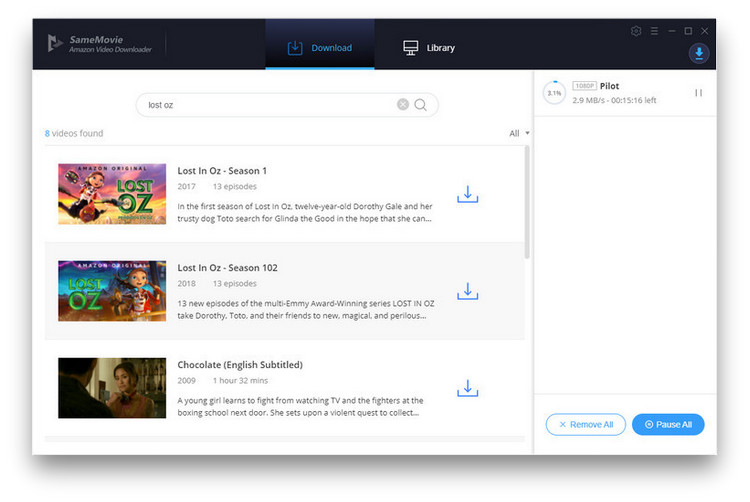
Task: Expand the All filter dropdown
Action: pos(519,133)
